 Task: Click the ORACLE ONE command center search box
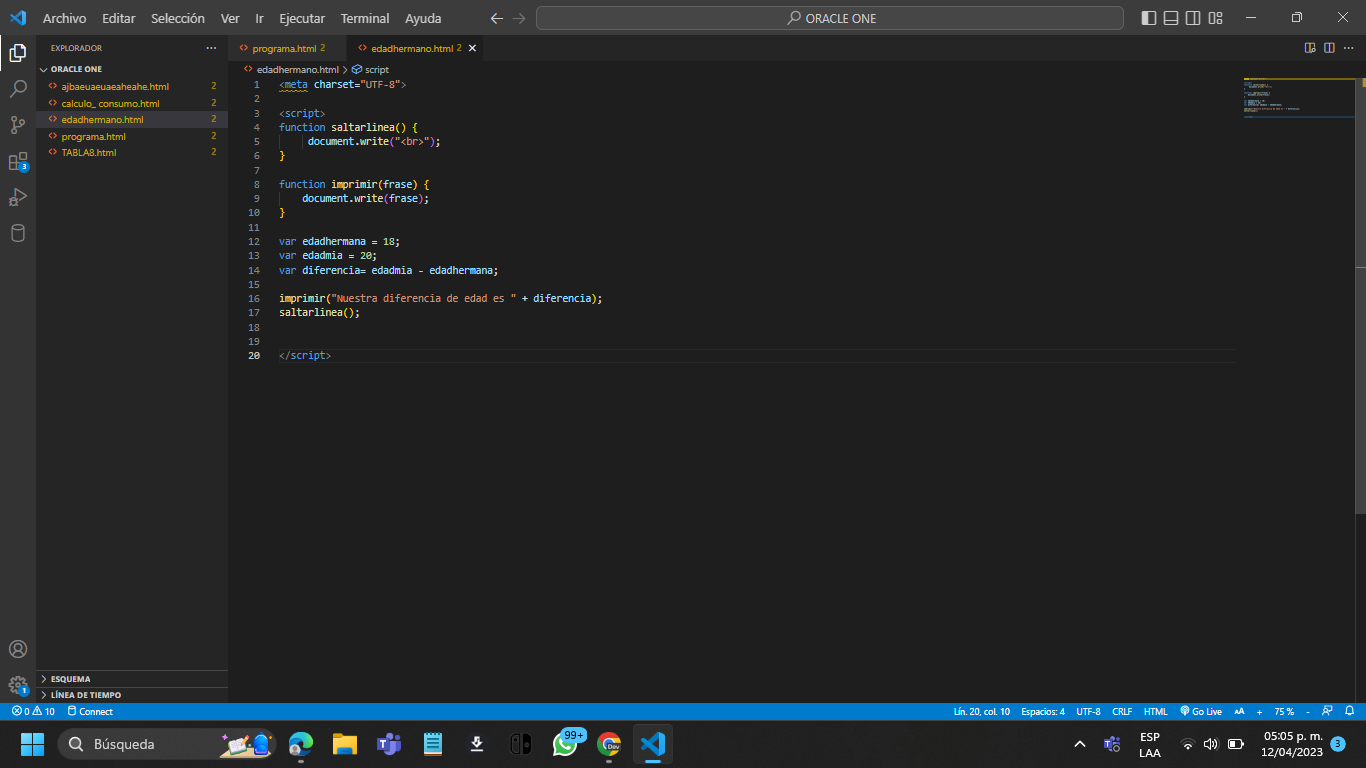[x=830, y=18]
